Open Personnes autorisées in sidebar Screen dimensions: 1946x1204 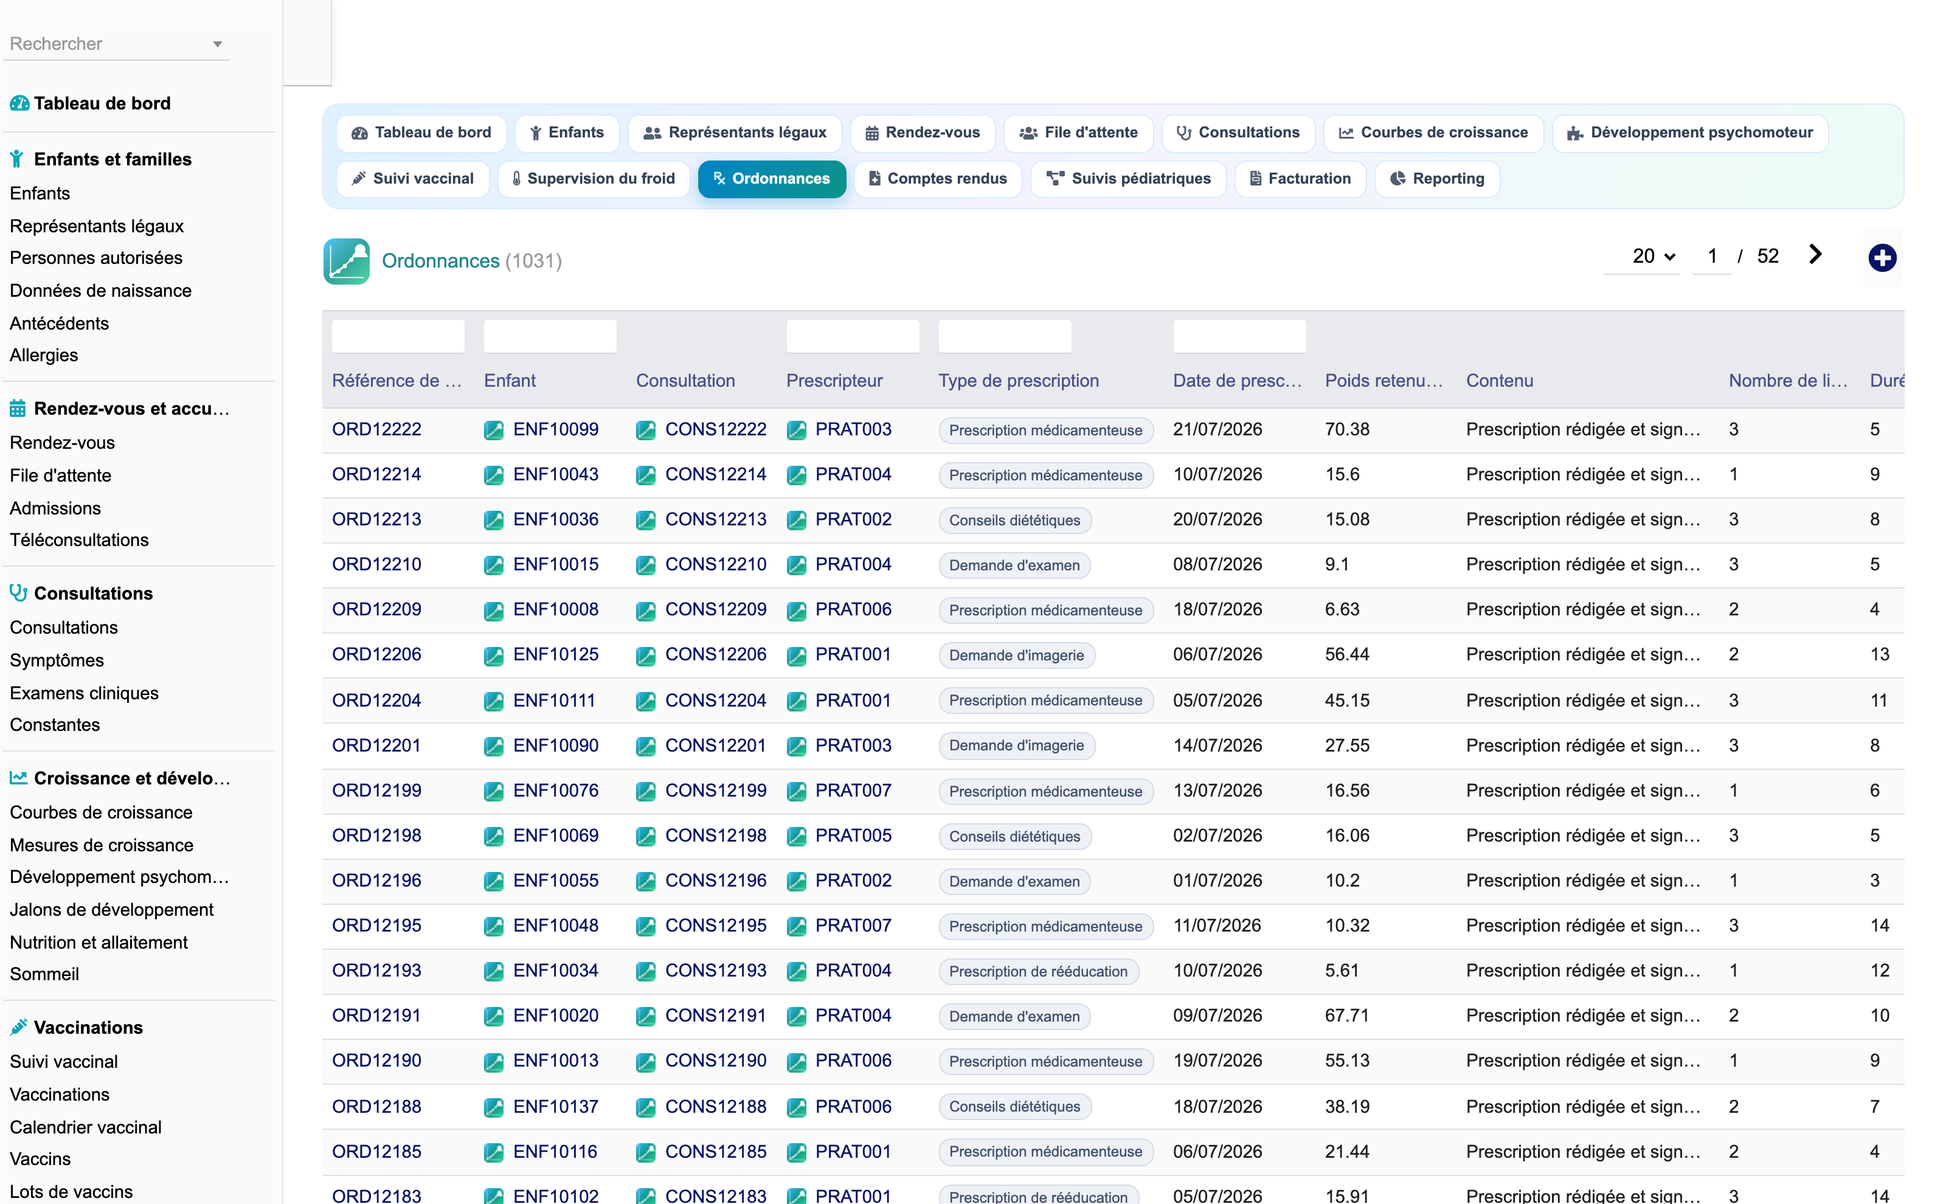click(x=96, y=258)
